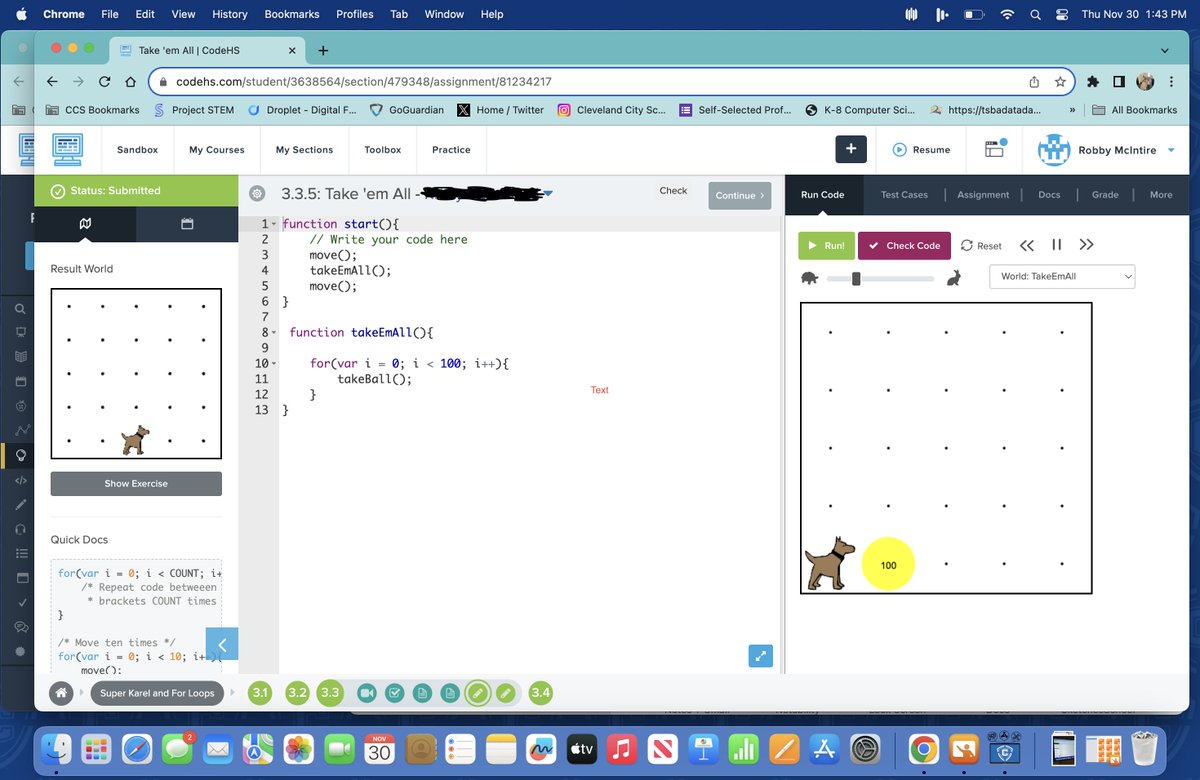
Task: Click the plus create button
Action: tap(851, 149)
